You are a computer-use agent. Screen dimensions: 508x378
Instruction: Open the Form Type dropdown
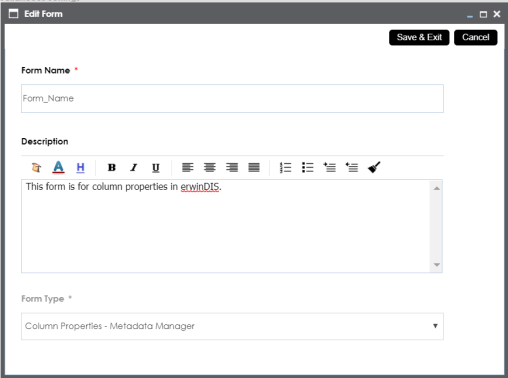232,326
